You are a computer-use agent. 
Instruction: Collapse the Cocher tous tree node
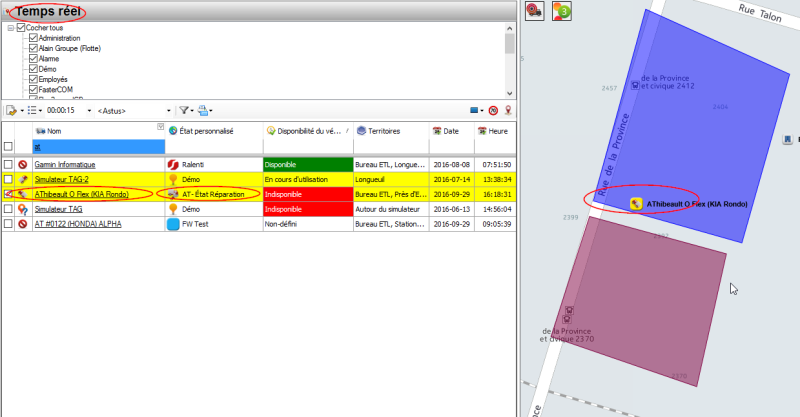[x=10, y=28]
